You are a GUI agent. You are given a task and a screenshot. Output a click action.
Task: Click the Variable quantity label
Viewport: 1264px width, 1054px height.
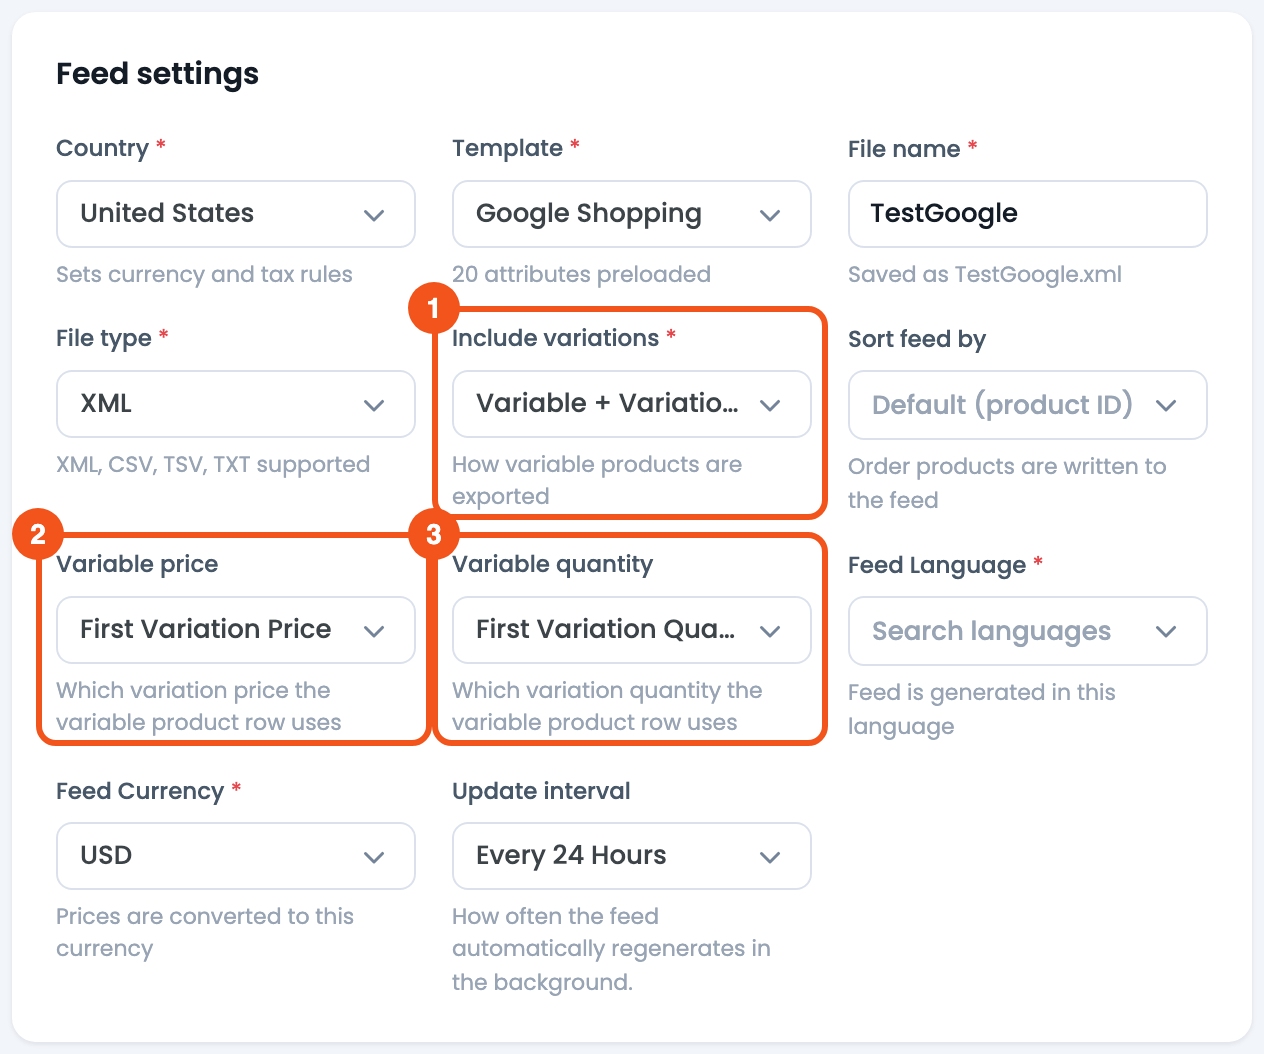point(552,564)
